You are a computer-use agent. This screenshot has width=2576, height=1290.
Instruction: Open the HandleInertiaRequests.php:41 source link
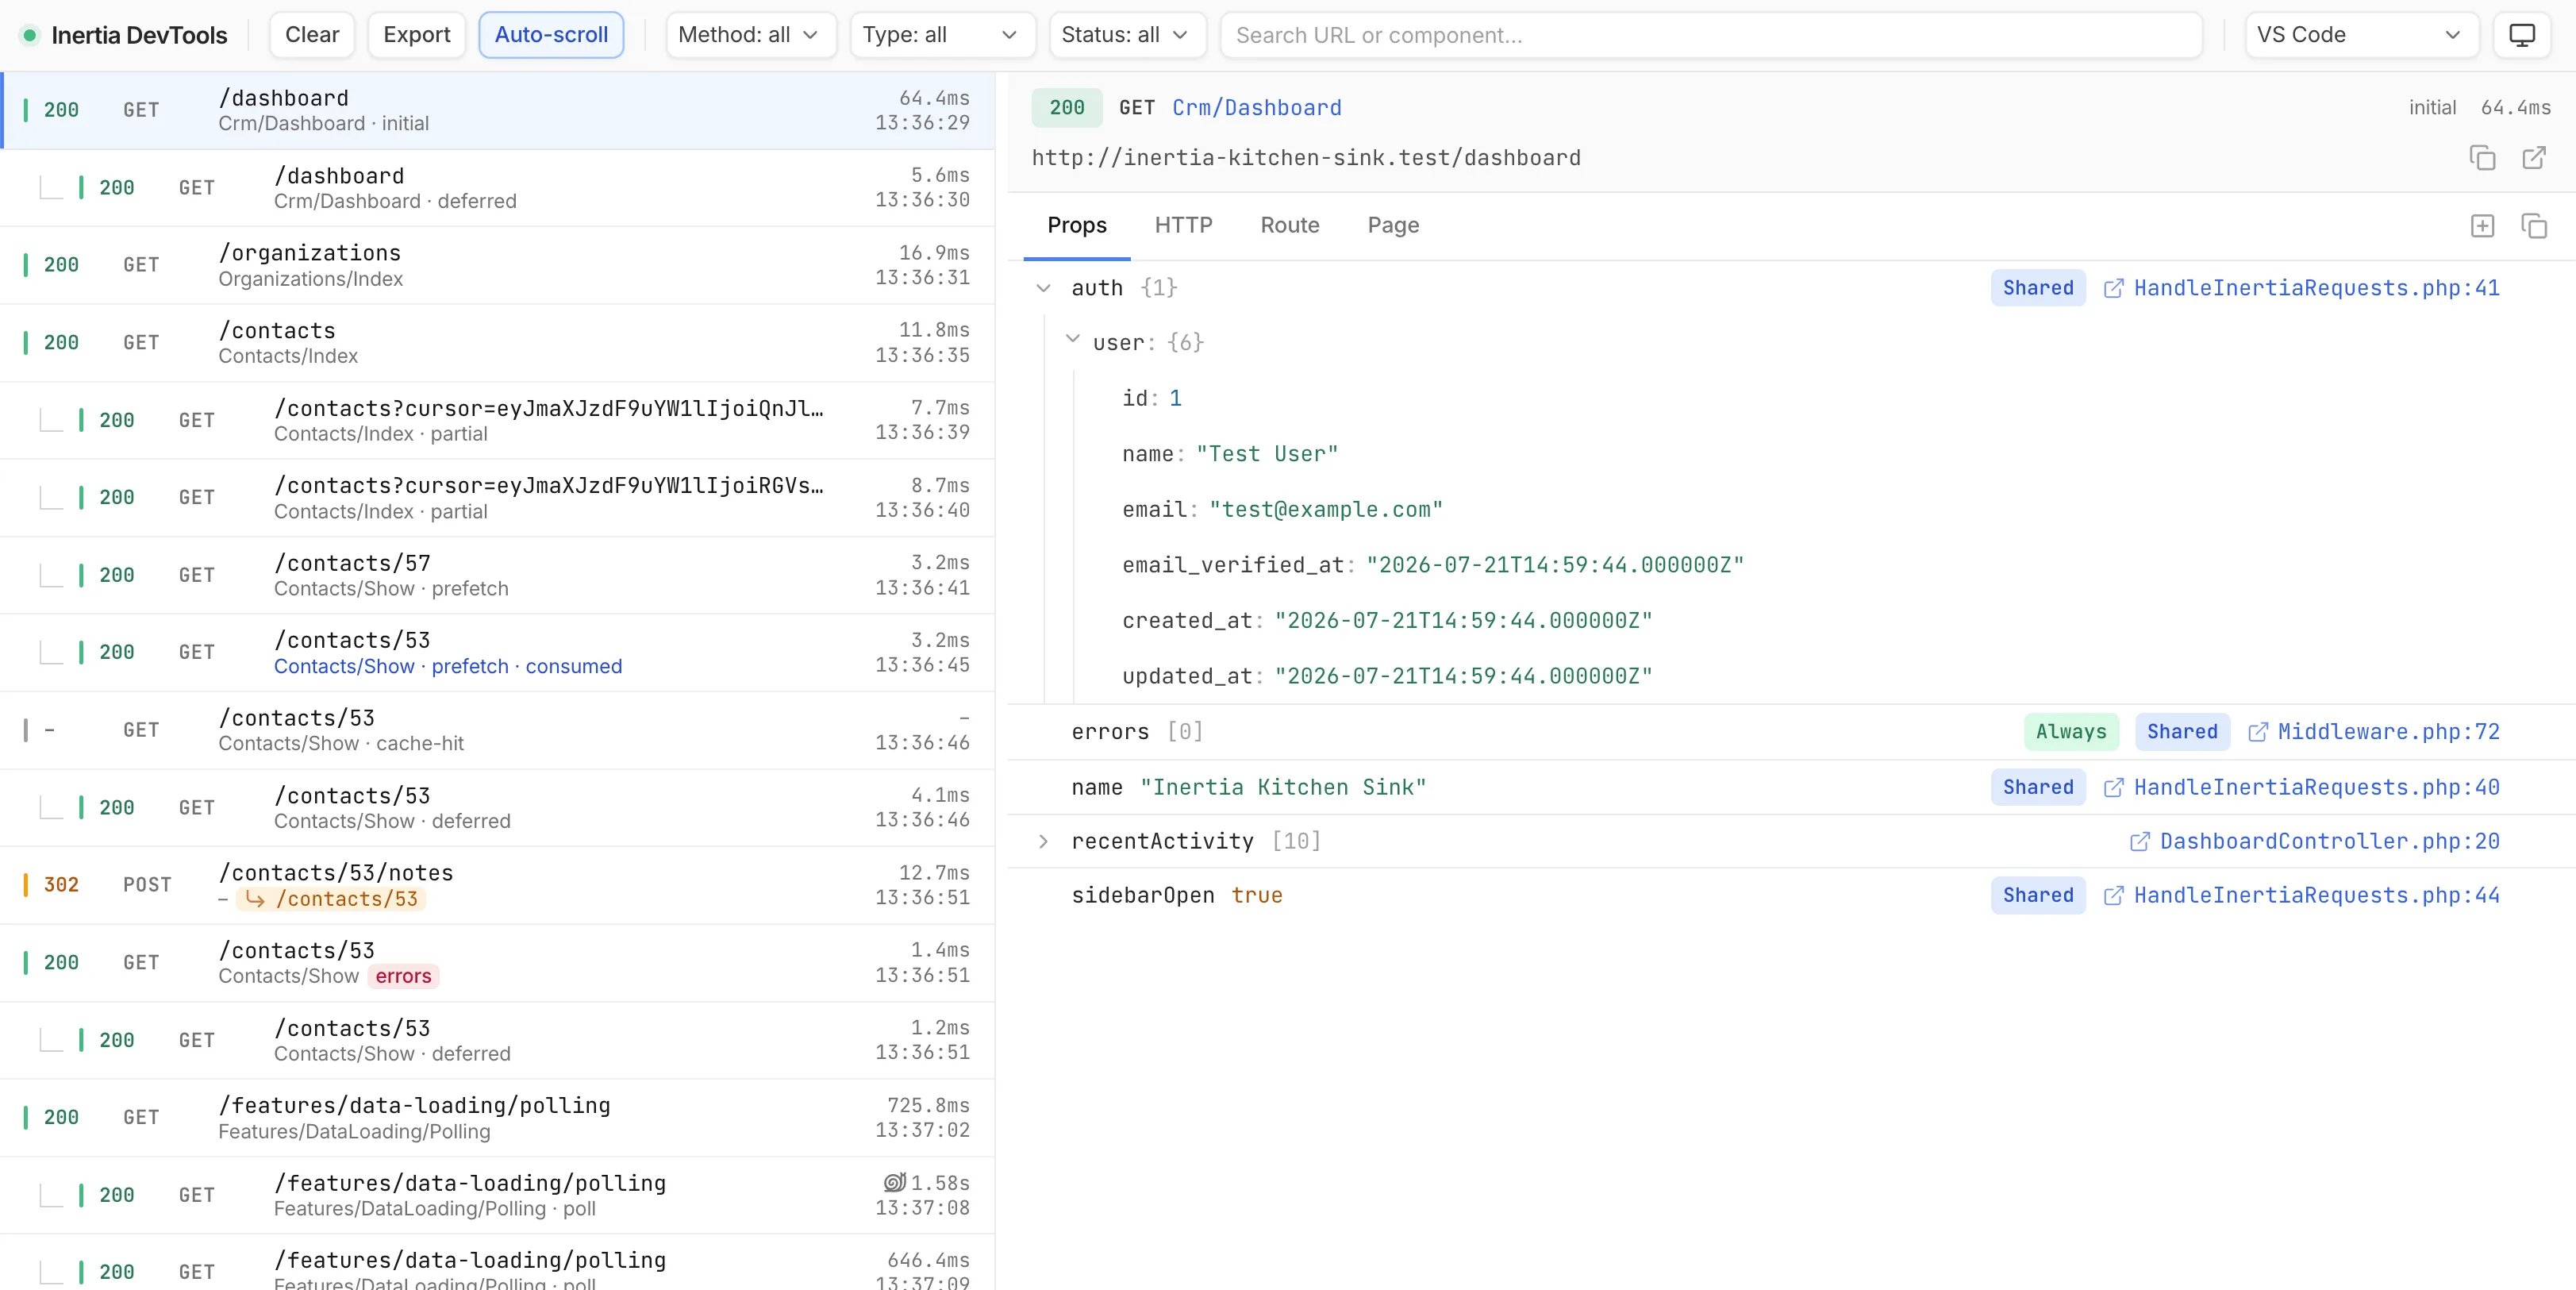(x=2317, y=288)
